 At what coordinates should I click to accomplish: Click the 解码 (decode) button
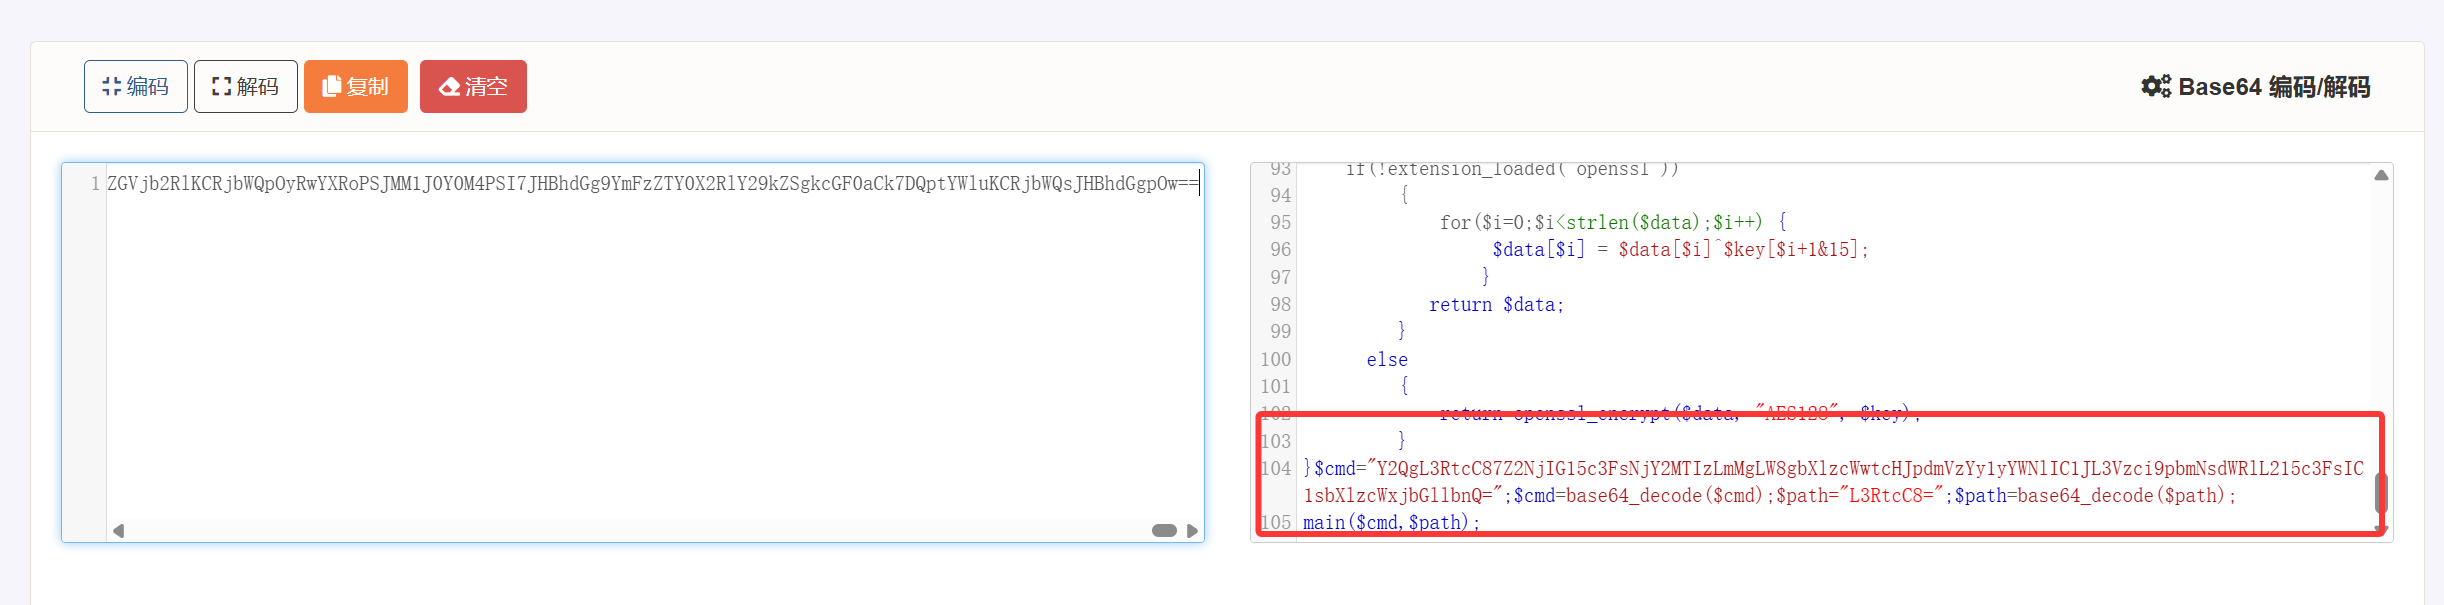tap(245, 87)
